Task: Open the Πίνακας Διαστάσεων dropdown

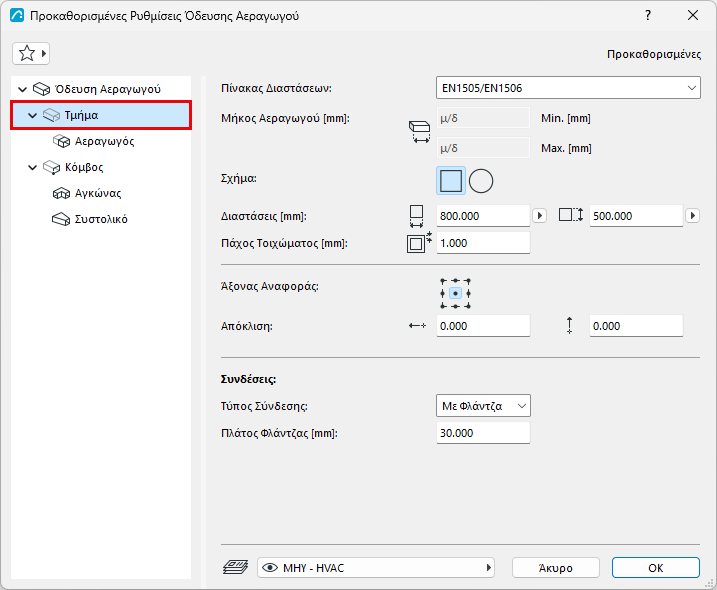Action: [568, 88]
